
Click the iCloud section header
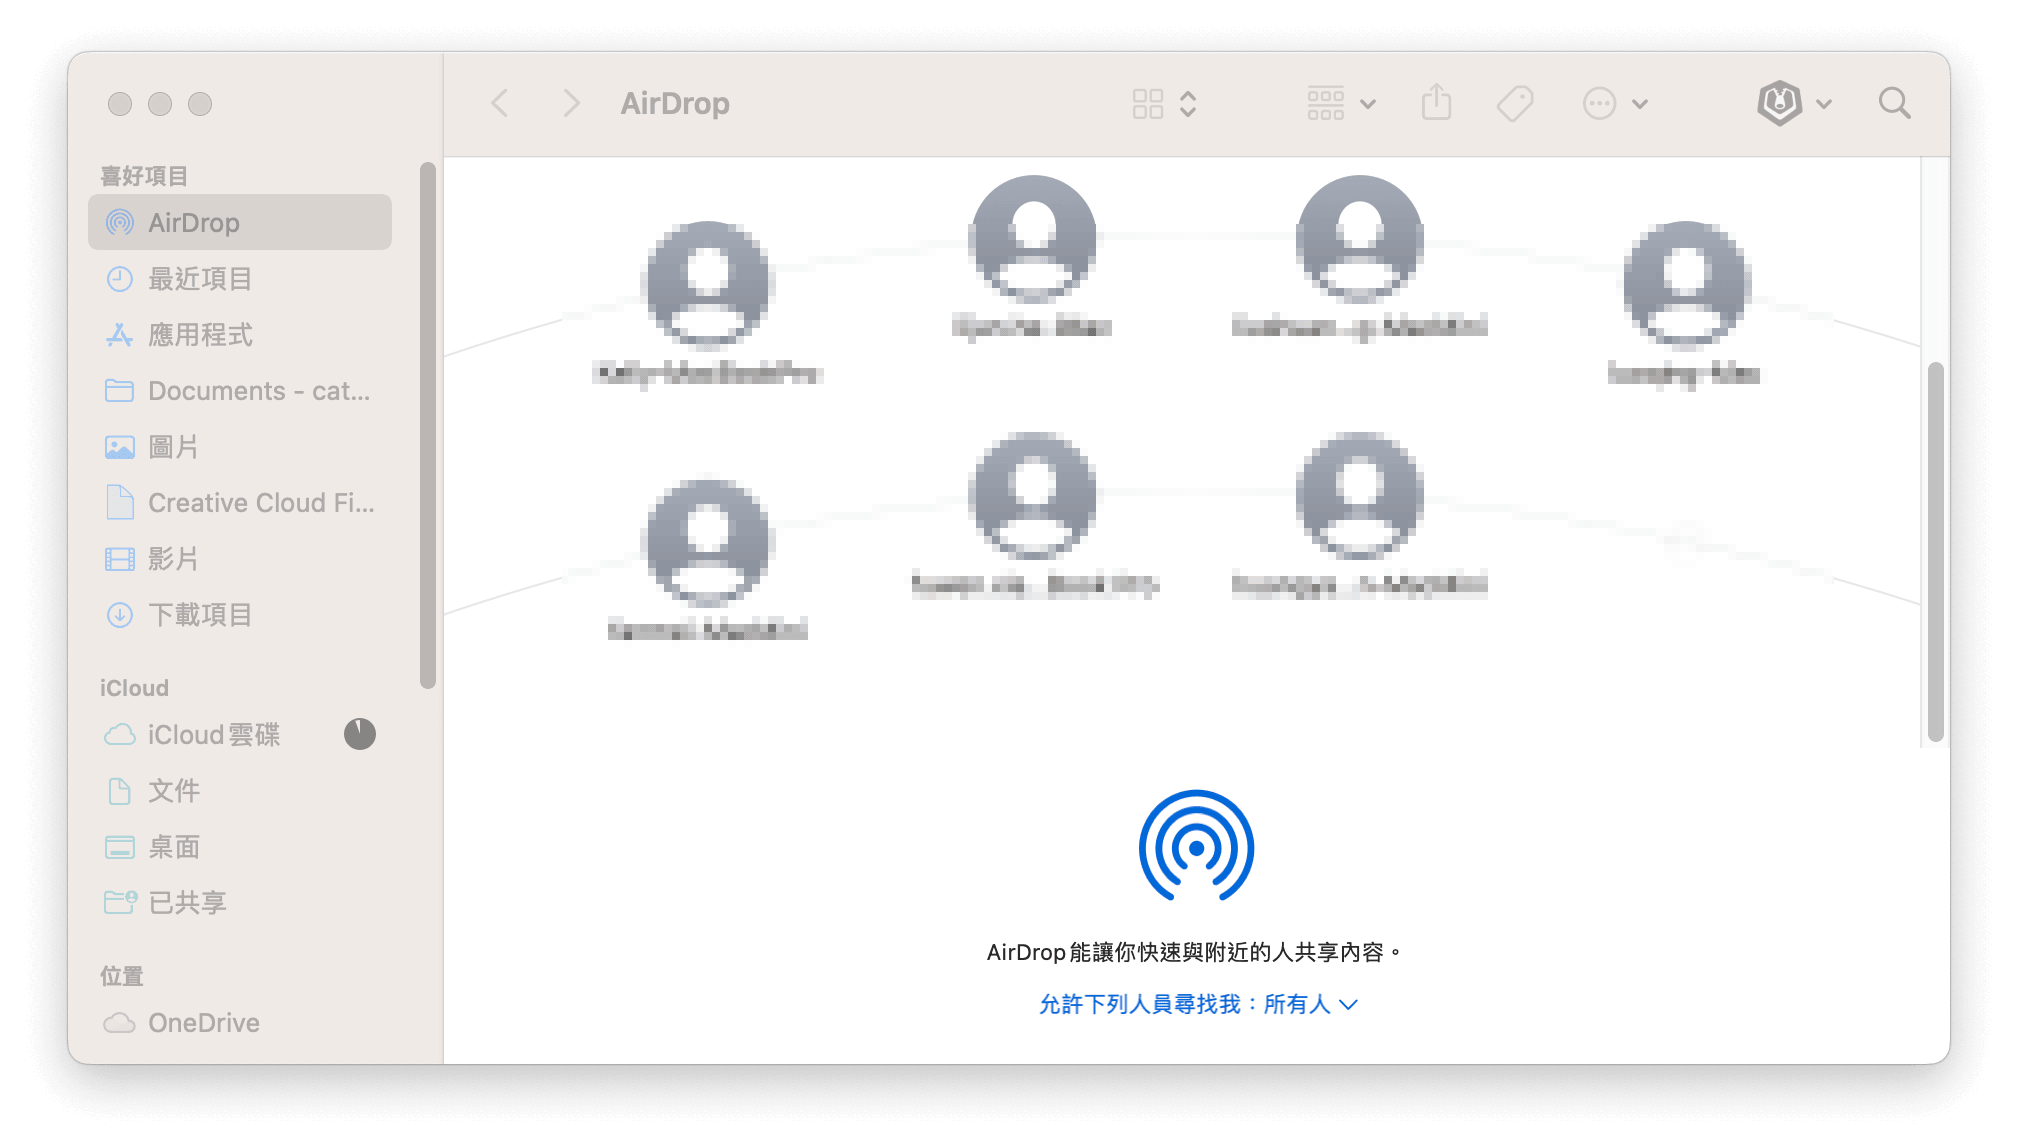pos(134,688)
